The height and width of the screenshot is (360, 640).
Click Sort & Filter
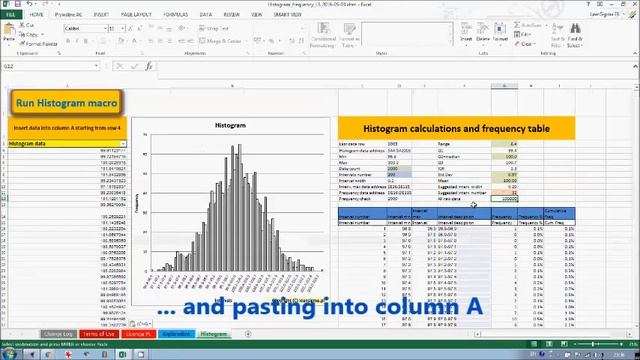[558, 35]
